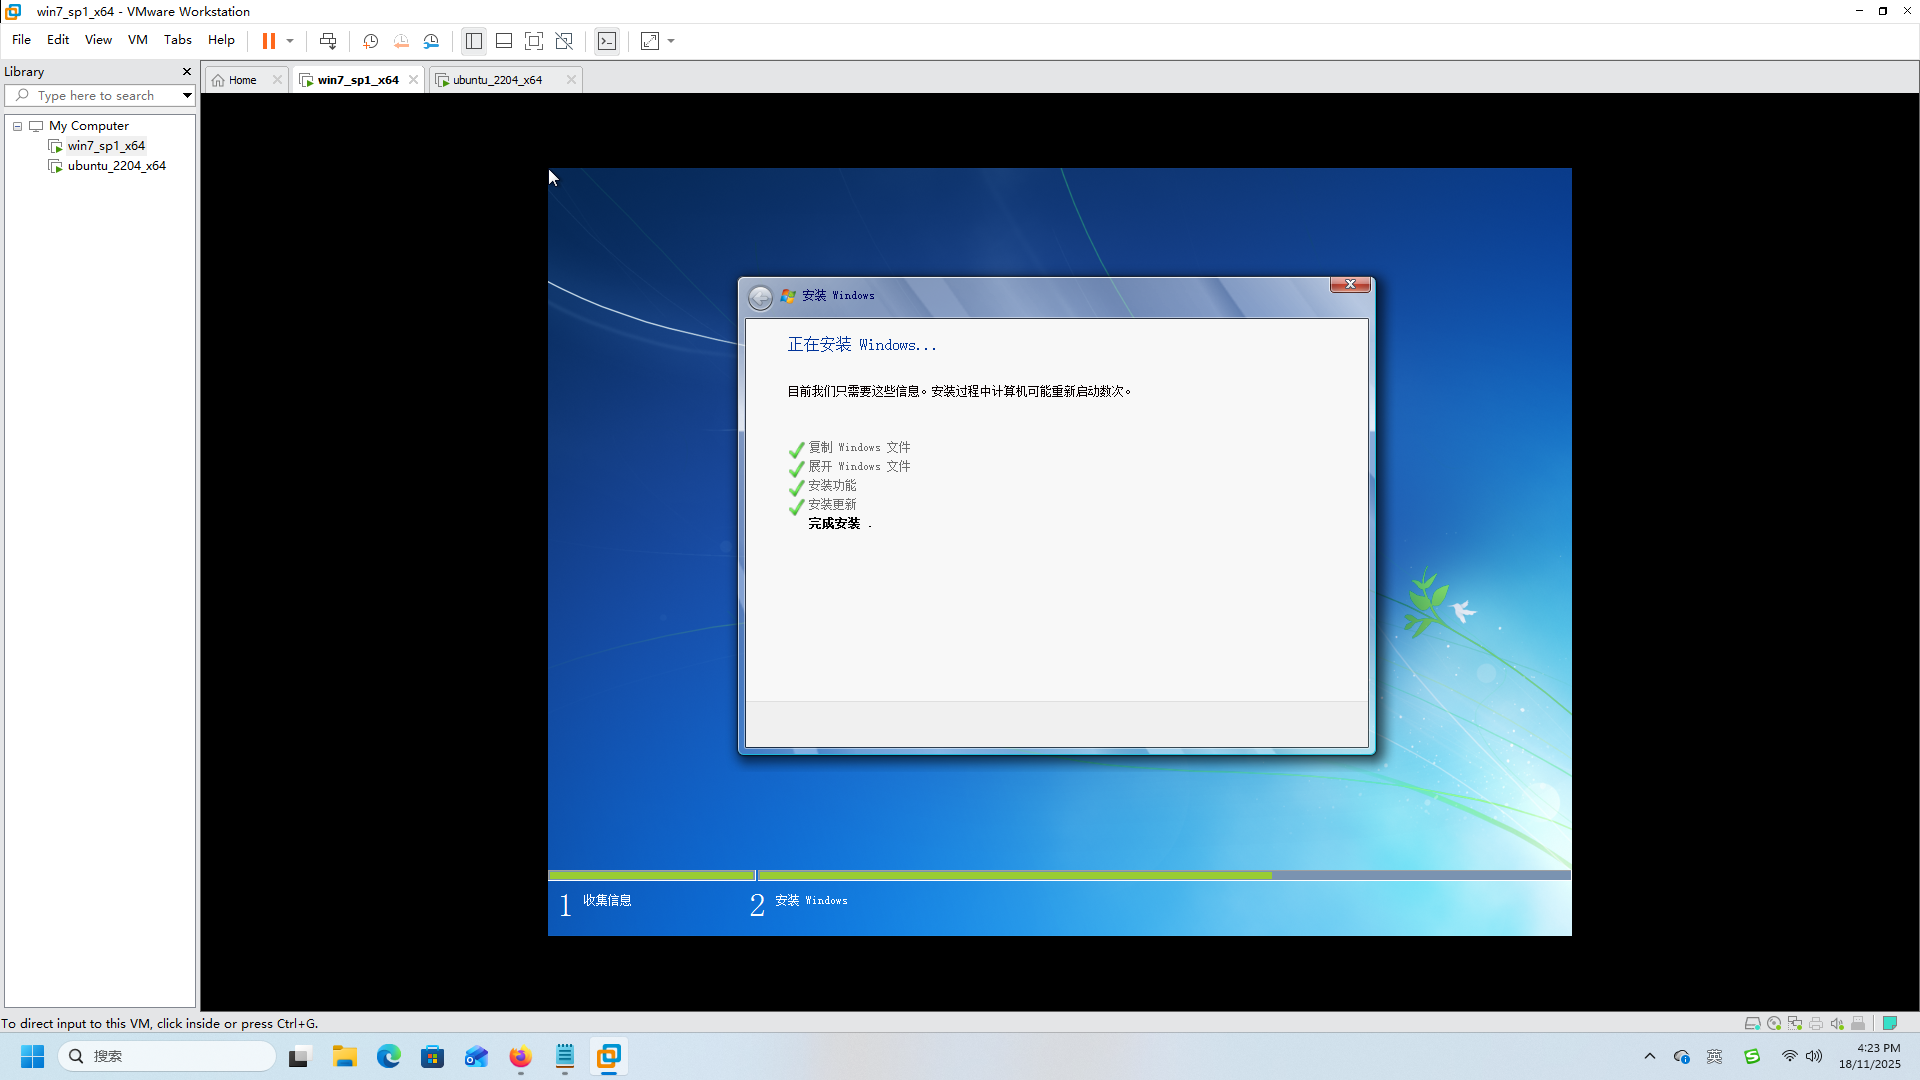Viewport: 1920px width, 1080px height.
Task: Open Firefox from the taskbar
Action: (520, 1057)
